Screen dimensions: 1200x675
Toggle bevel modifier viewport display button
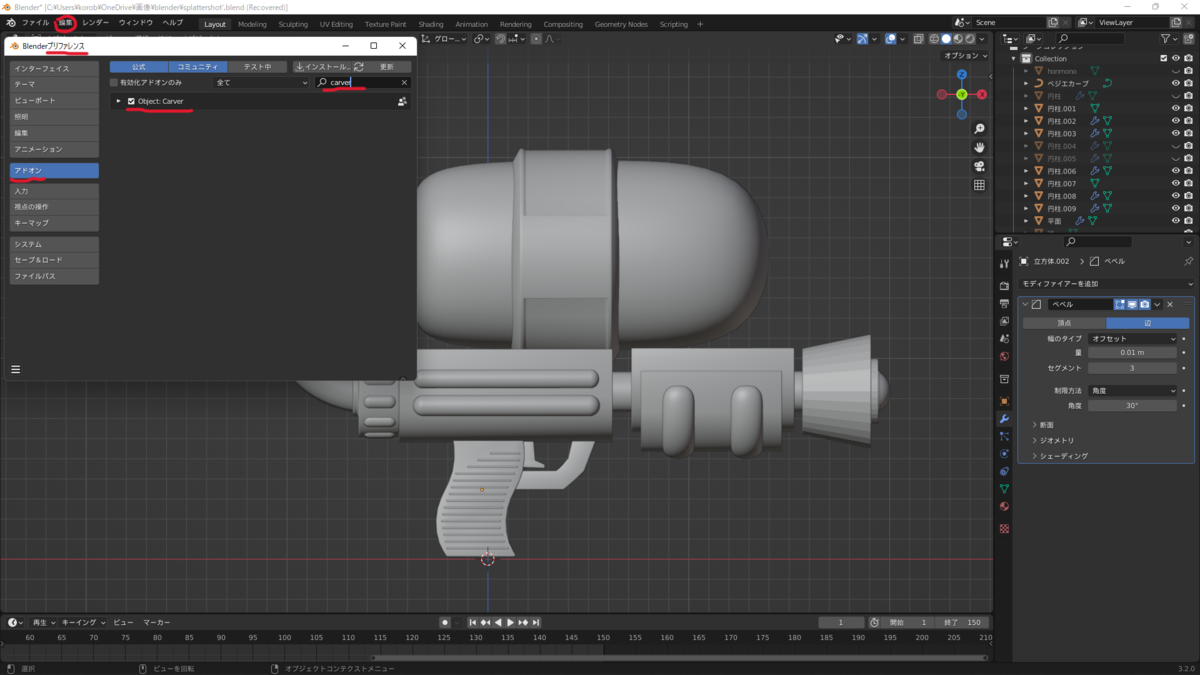1132,304
